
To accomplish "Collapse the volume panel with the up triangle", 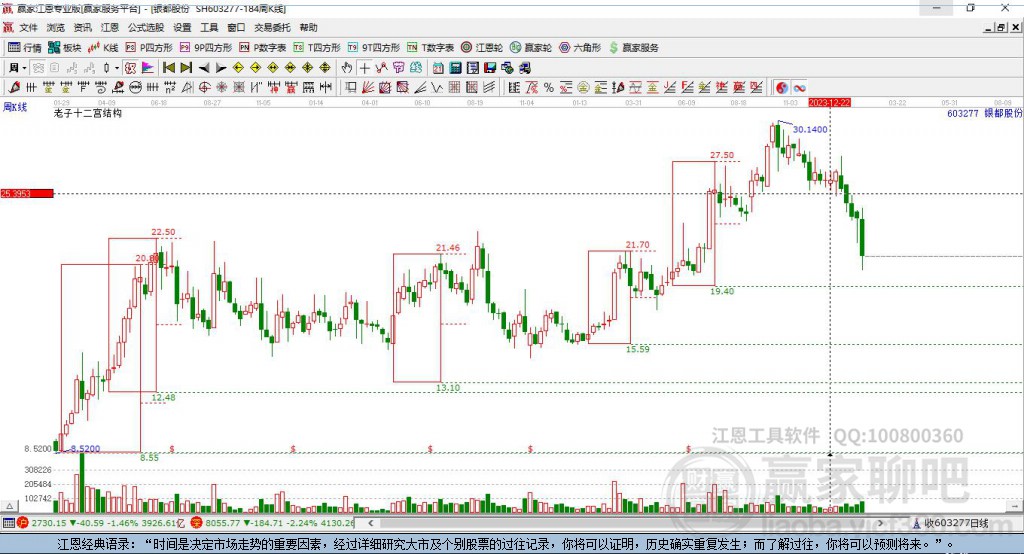I will coord(10,506).
